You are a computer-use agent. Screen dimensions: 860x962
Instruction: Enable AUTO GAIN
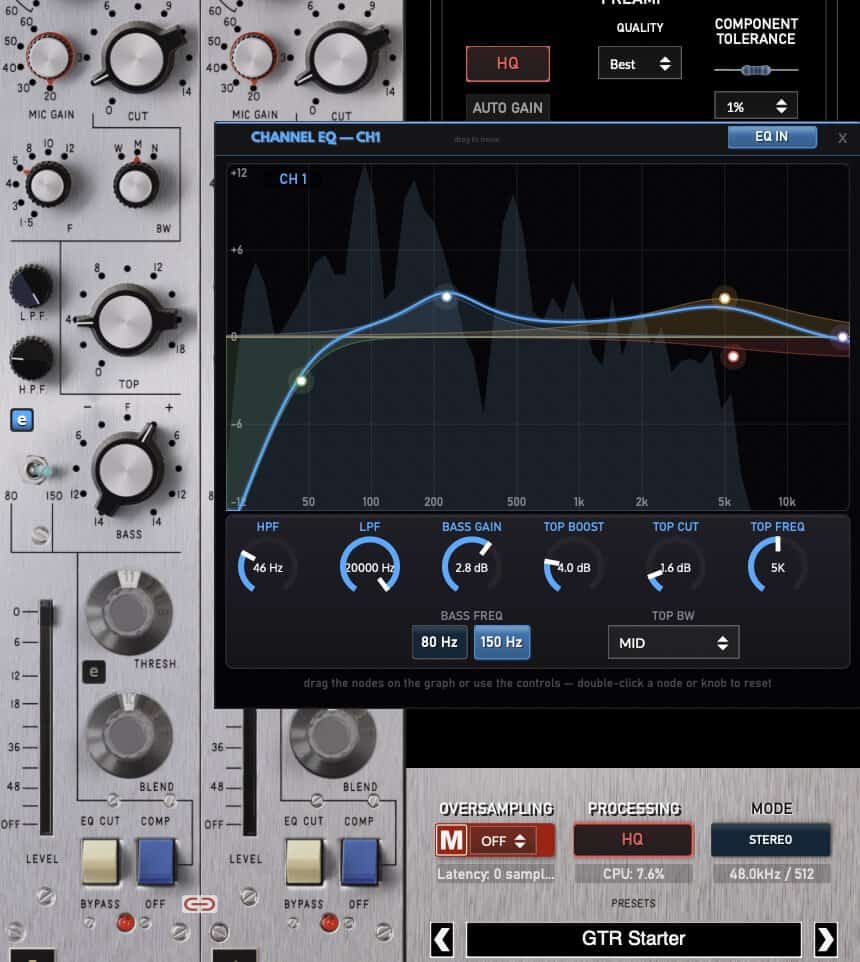click(x=507, y=108)
